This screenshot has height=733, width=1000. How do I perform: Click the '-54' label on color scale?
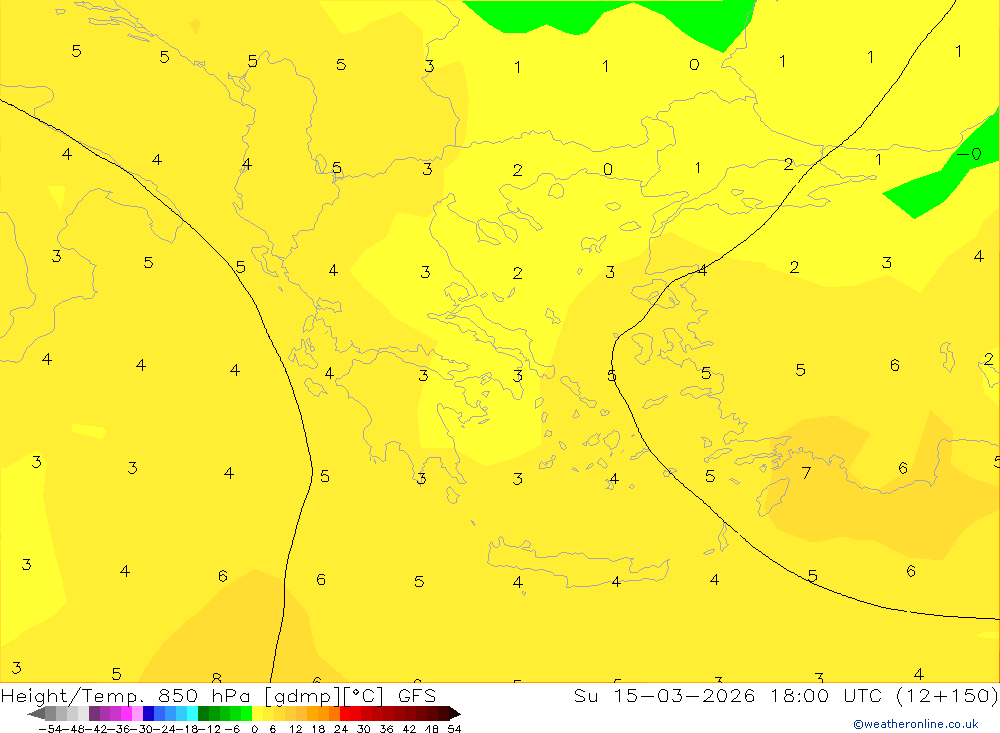point(50,729)
